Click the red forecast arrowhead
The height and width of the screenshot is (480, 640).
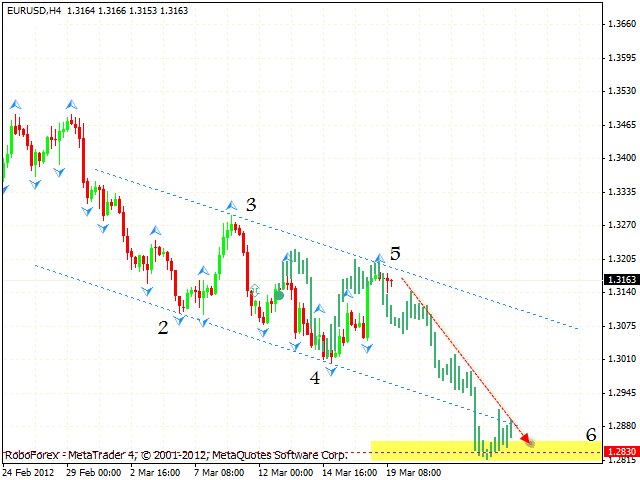point(528,441)
